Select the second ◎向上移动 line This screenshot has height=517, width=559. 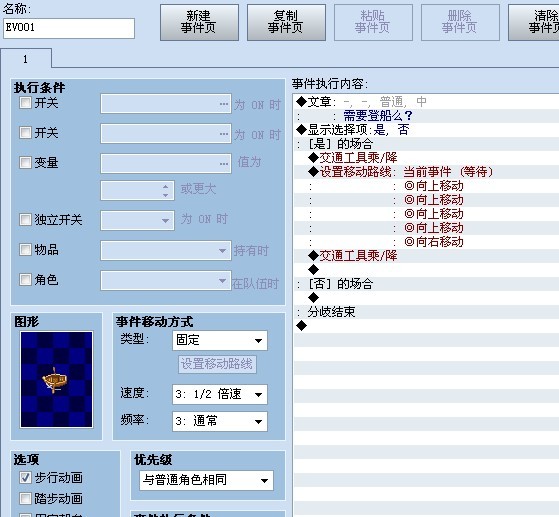click(x=427, y=200)
